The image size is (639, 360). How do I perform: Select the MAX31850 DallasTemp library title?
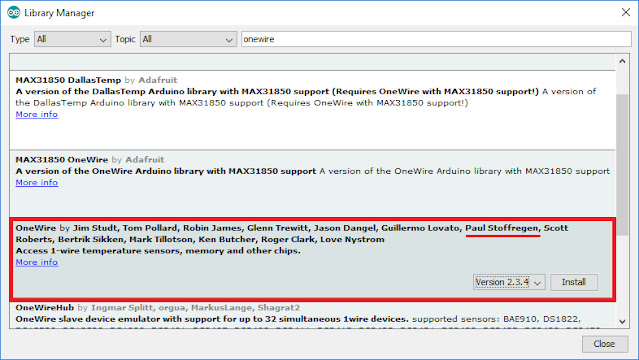click(x=68, y=80)
